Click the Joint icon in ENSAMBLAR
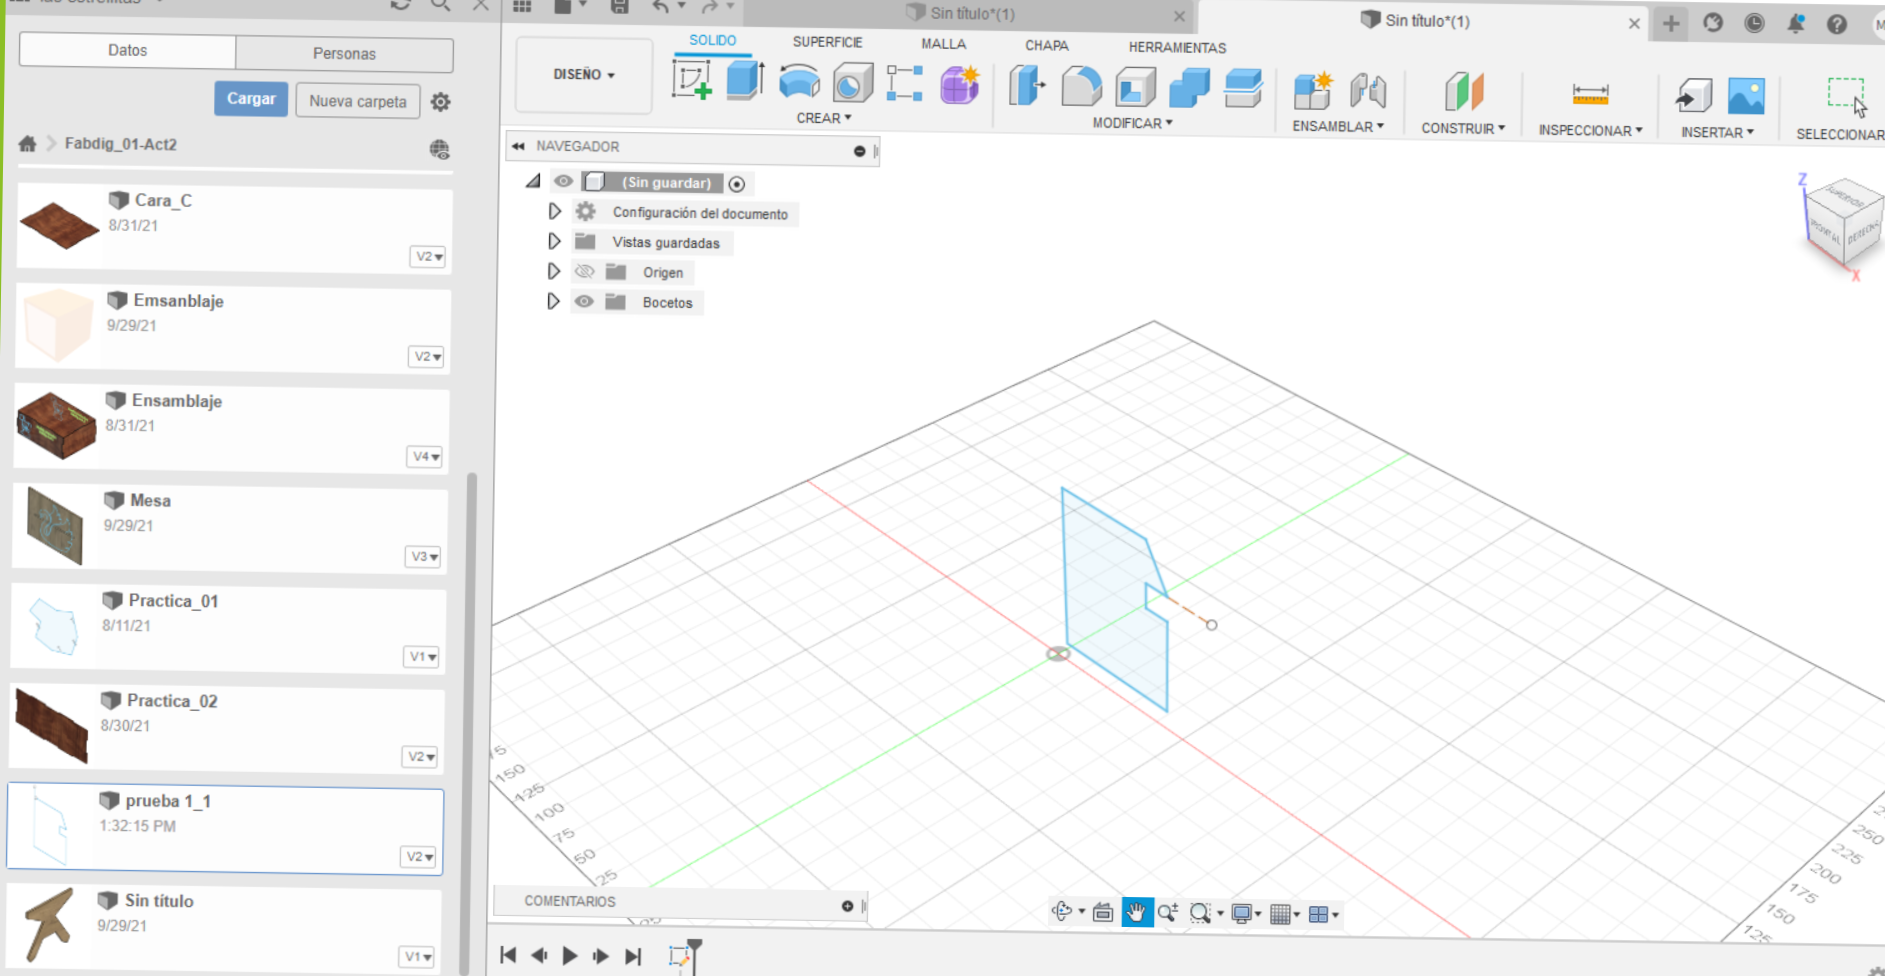1885x976 pixels. [x=1367, y=92]
